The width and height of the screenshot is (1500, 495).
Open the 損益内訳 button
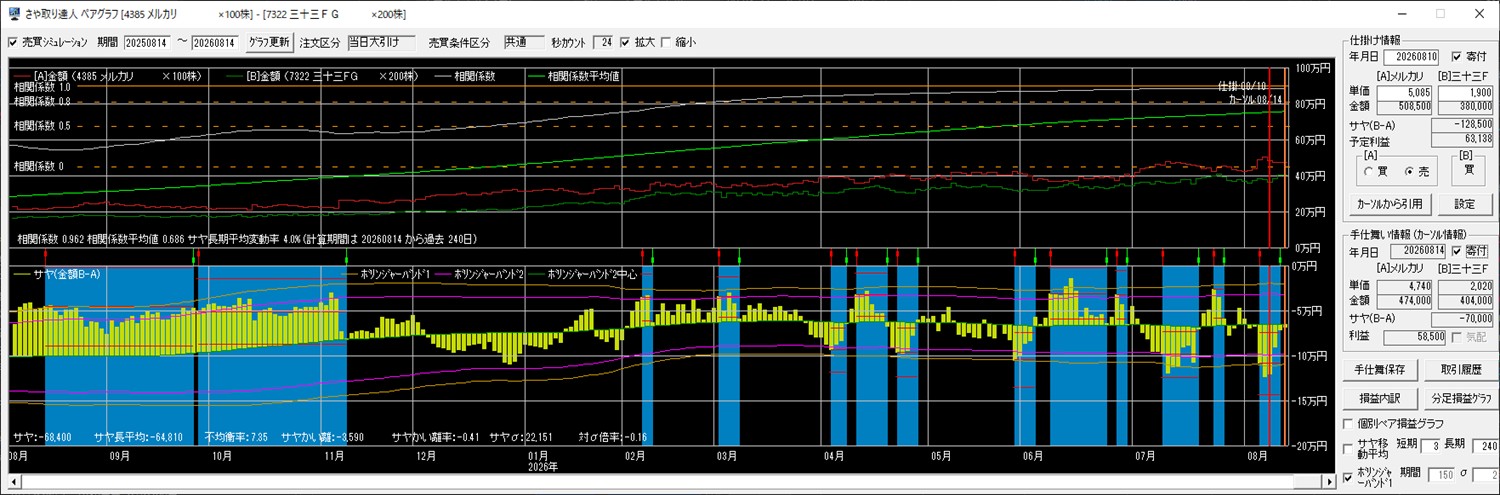[1380, 401]
